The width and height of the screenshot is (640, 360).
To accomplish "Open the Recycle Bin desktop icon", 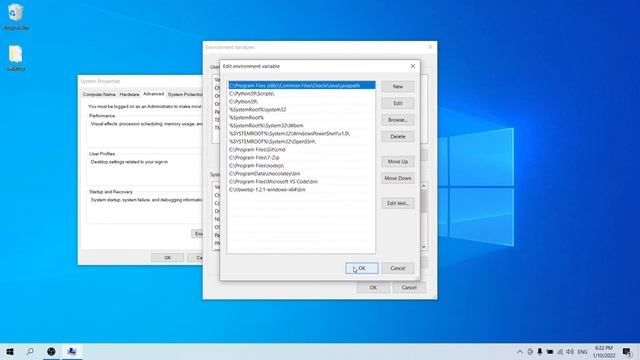I will tap(16, 16).
